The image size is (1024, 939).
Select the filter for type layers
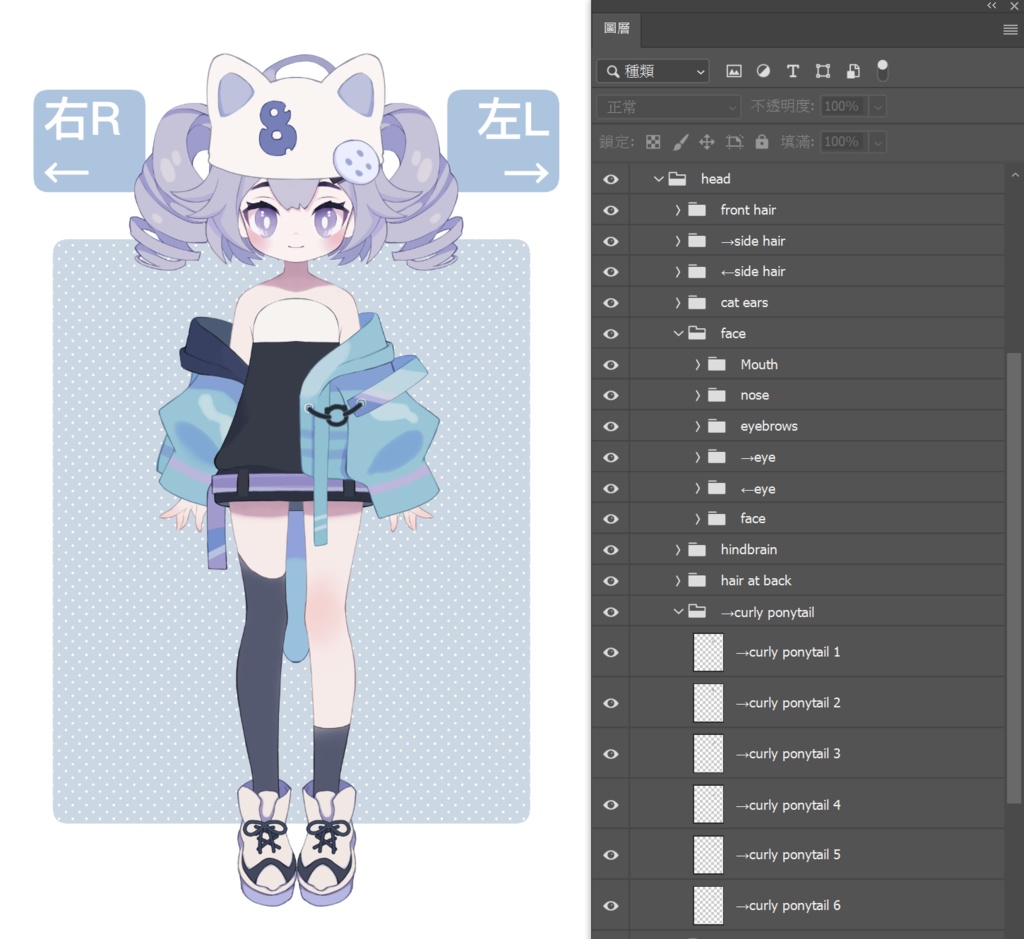click(793, 71)
